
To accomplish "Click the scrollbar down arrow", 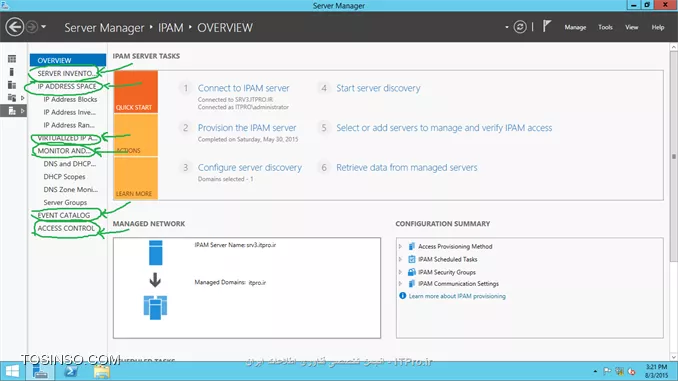I will click(x=674, y=357).
